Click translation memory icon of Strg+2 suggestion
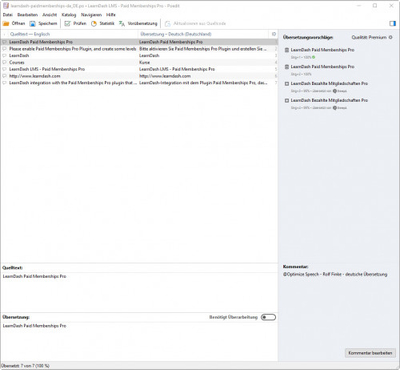Viewport: 400px width, 370px height. pyautogui.click(x=287, y=67)
